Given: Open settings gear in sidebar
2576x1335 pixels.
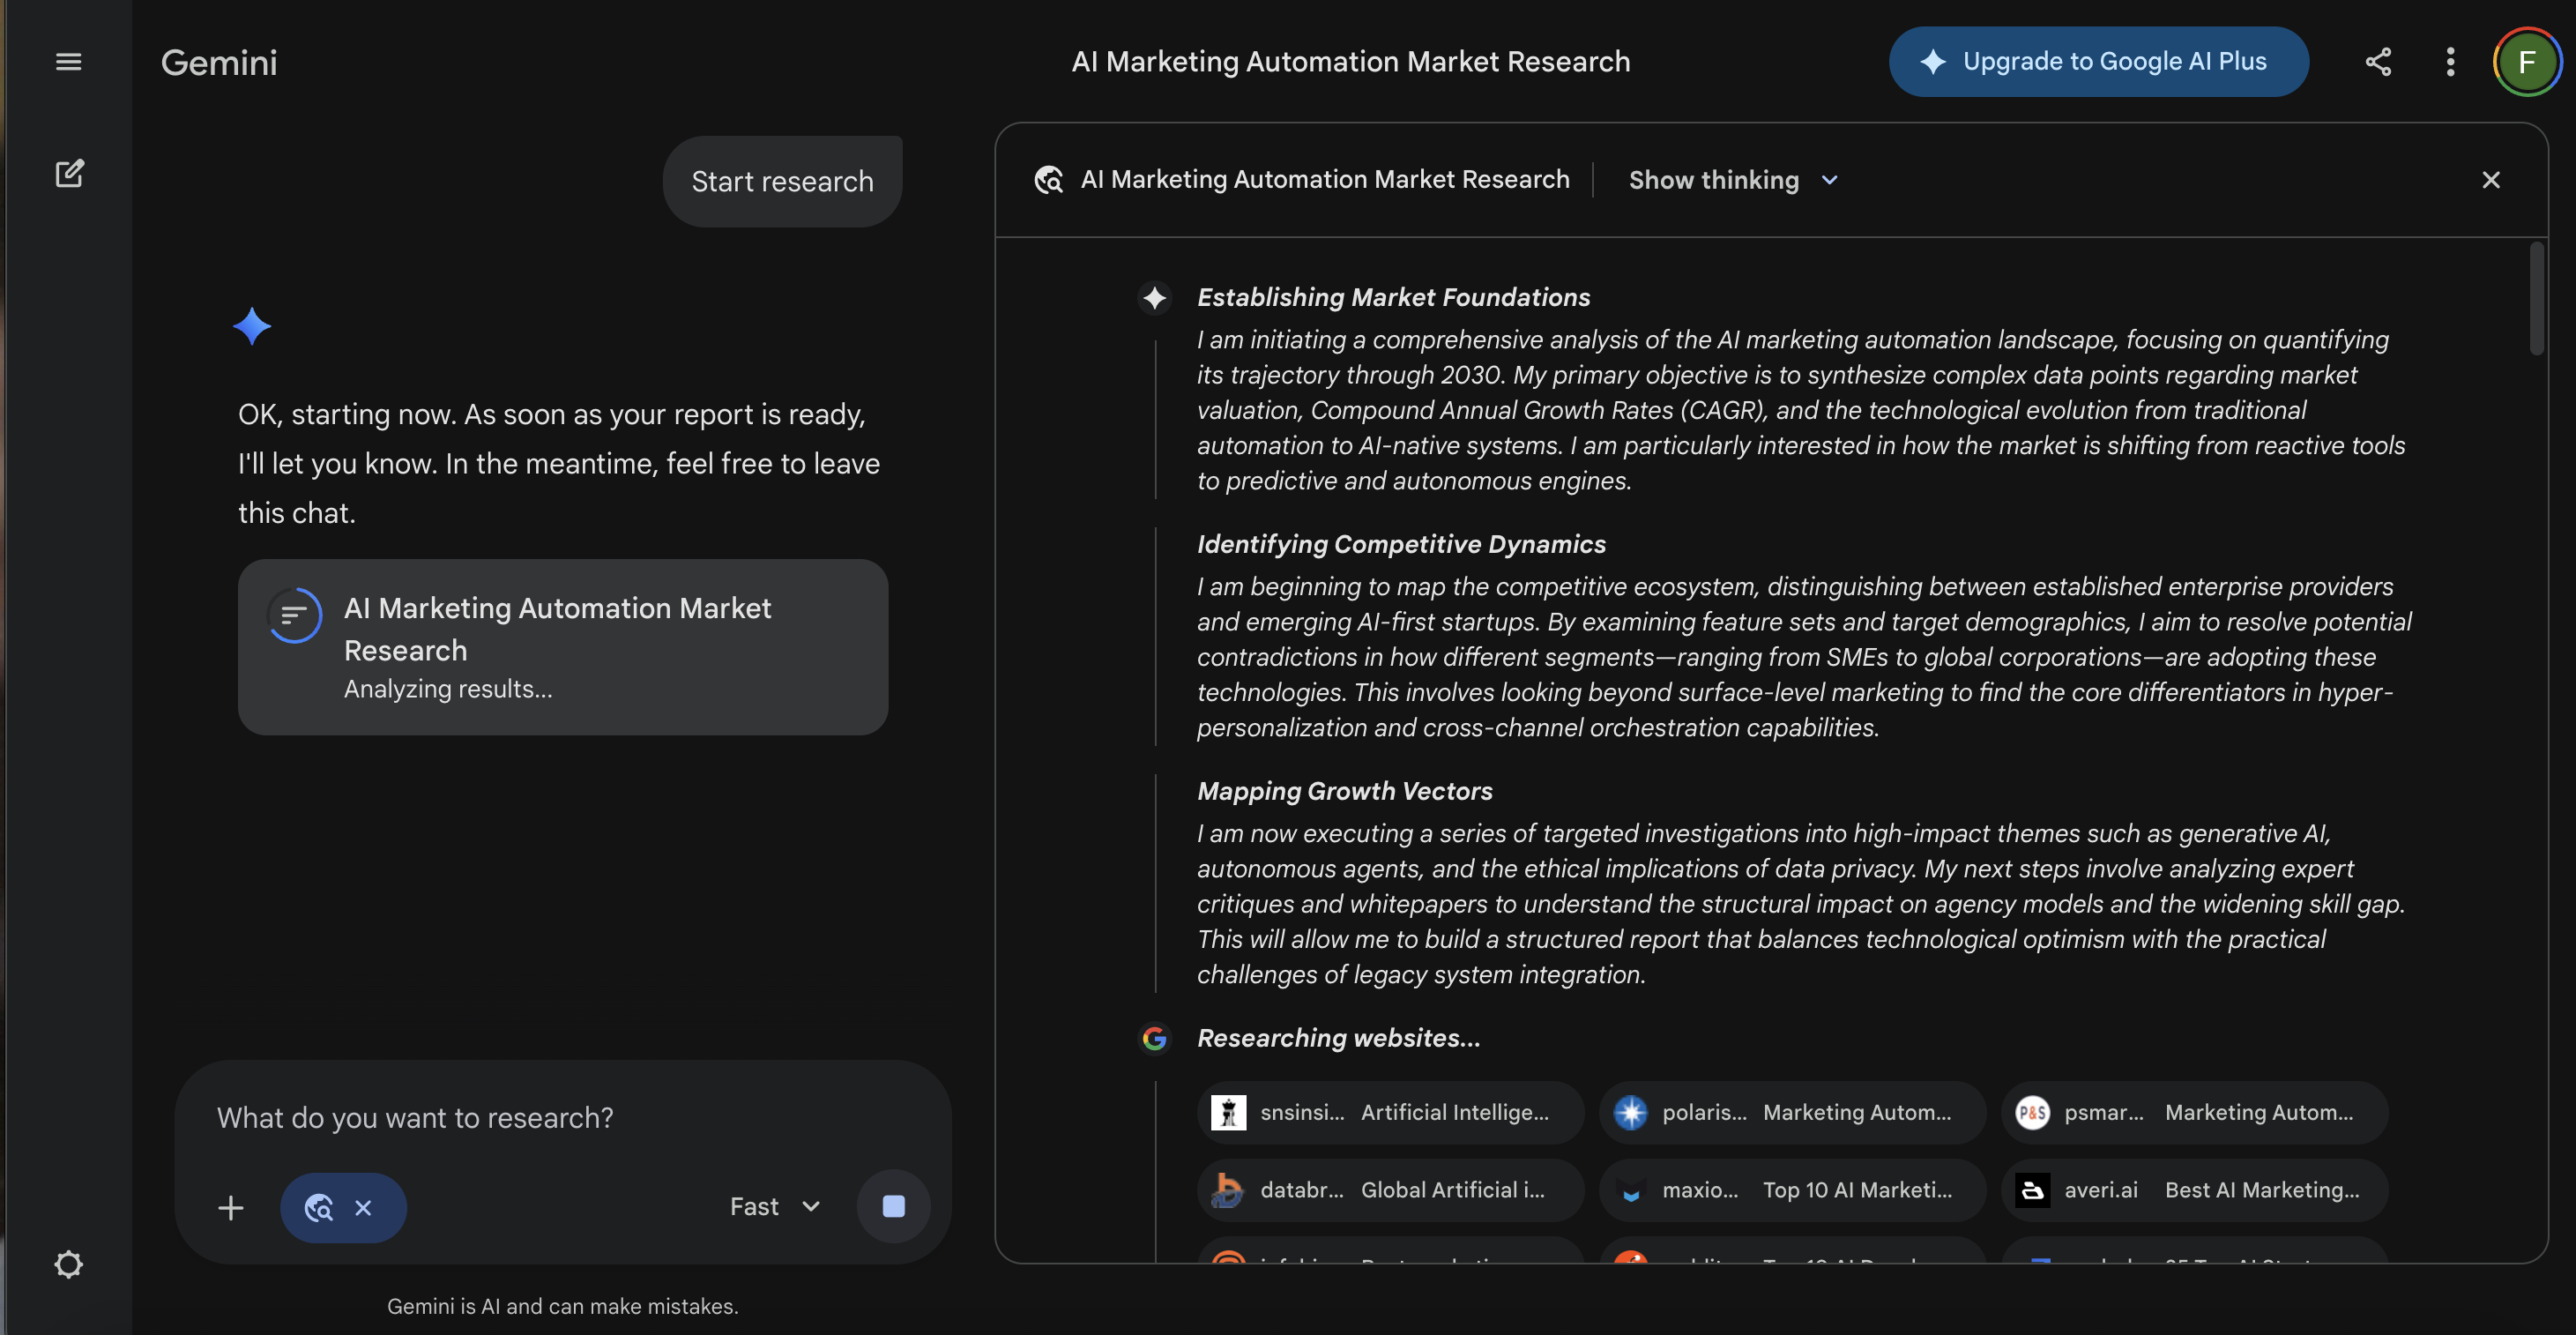Looking at the screenshot, I should pyautogui.click(x=68, y=1264).
